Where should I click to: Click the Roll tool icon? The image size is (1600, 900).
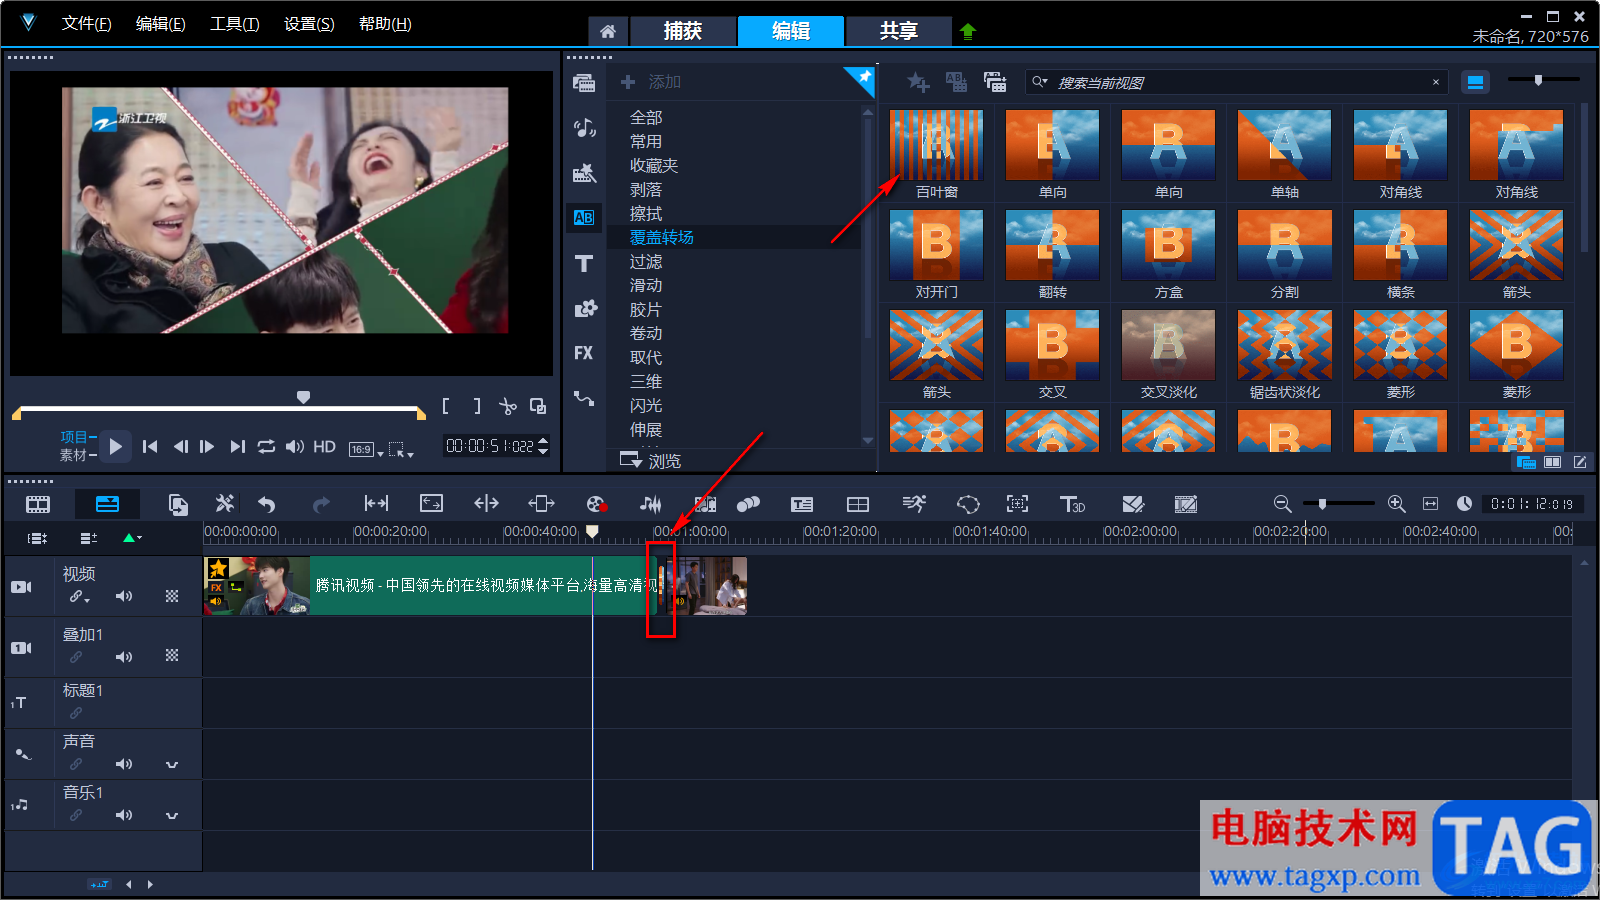tap(486, 503)
